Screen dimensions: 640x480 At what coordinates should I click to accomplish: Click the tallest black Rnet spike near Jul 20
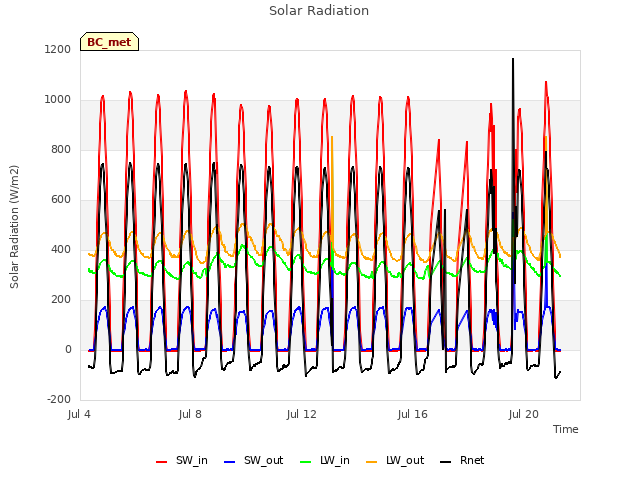coord(513,122)
